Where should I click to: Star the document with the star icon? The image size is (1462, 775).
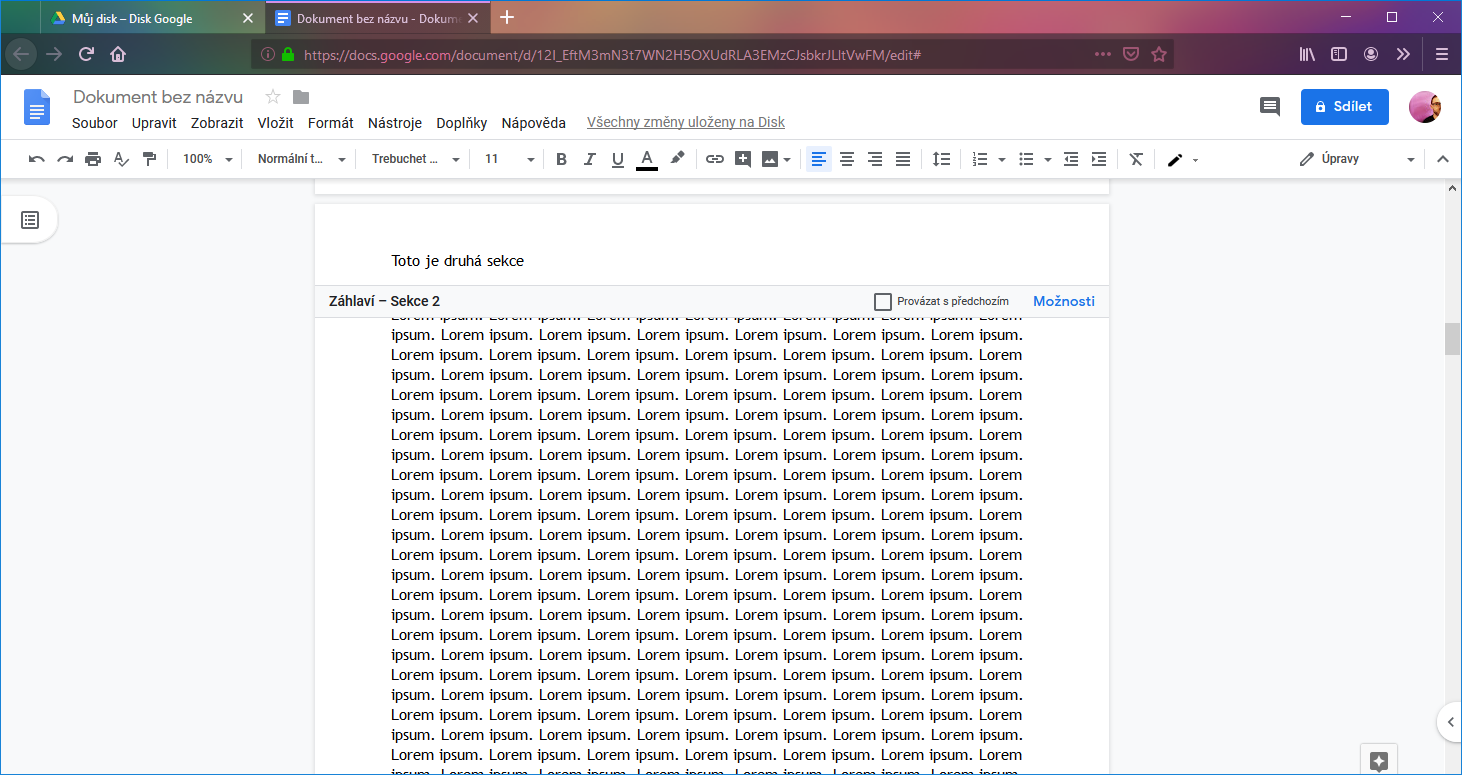[272, 97]
